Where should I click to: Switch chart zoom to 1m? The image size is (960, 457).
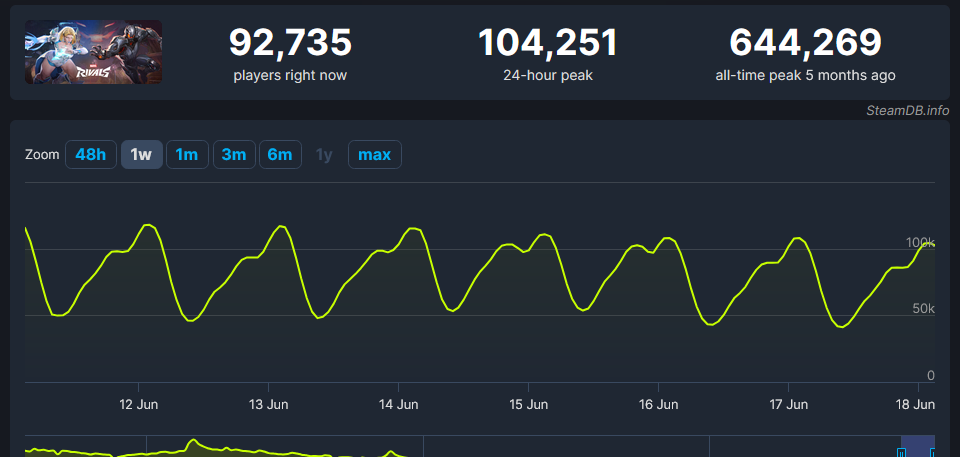pyautogui.click(x=187, y=154)
